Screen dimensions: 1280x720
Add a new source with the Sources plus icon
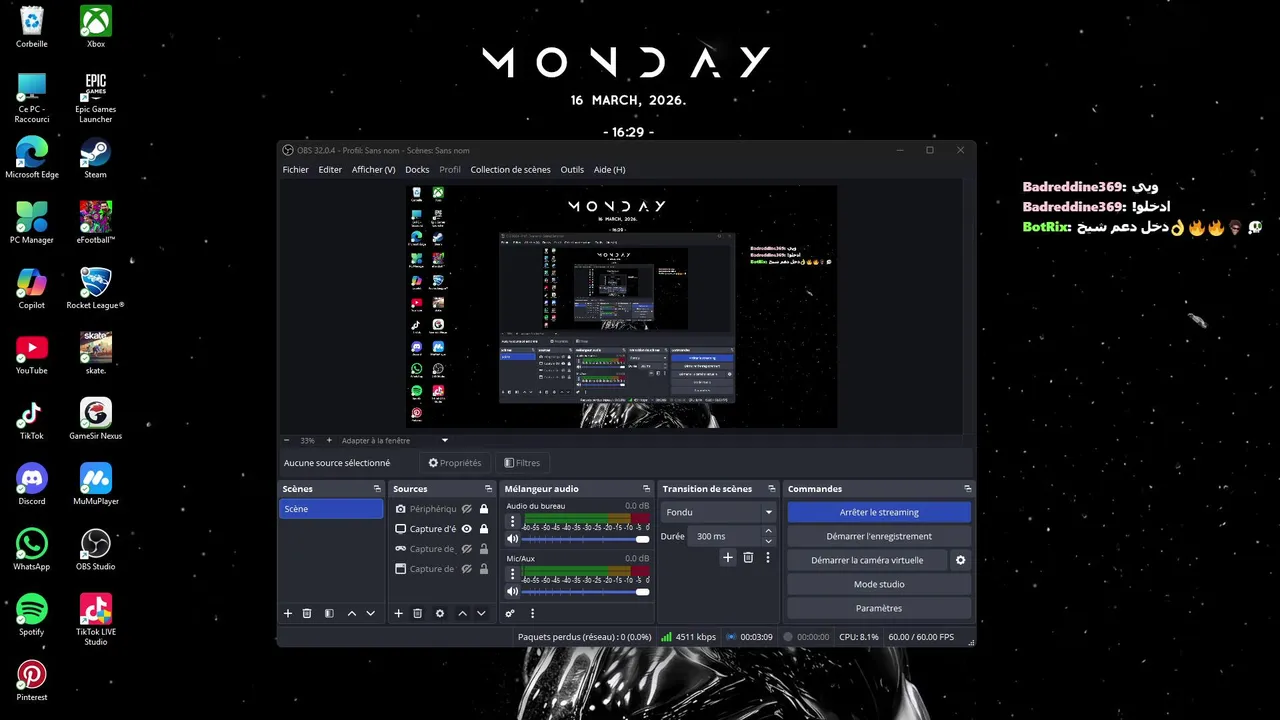[x=398, y=613]
